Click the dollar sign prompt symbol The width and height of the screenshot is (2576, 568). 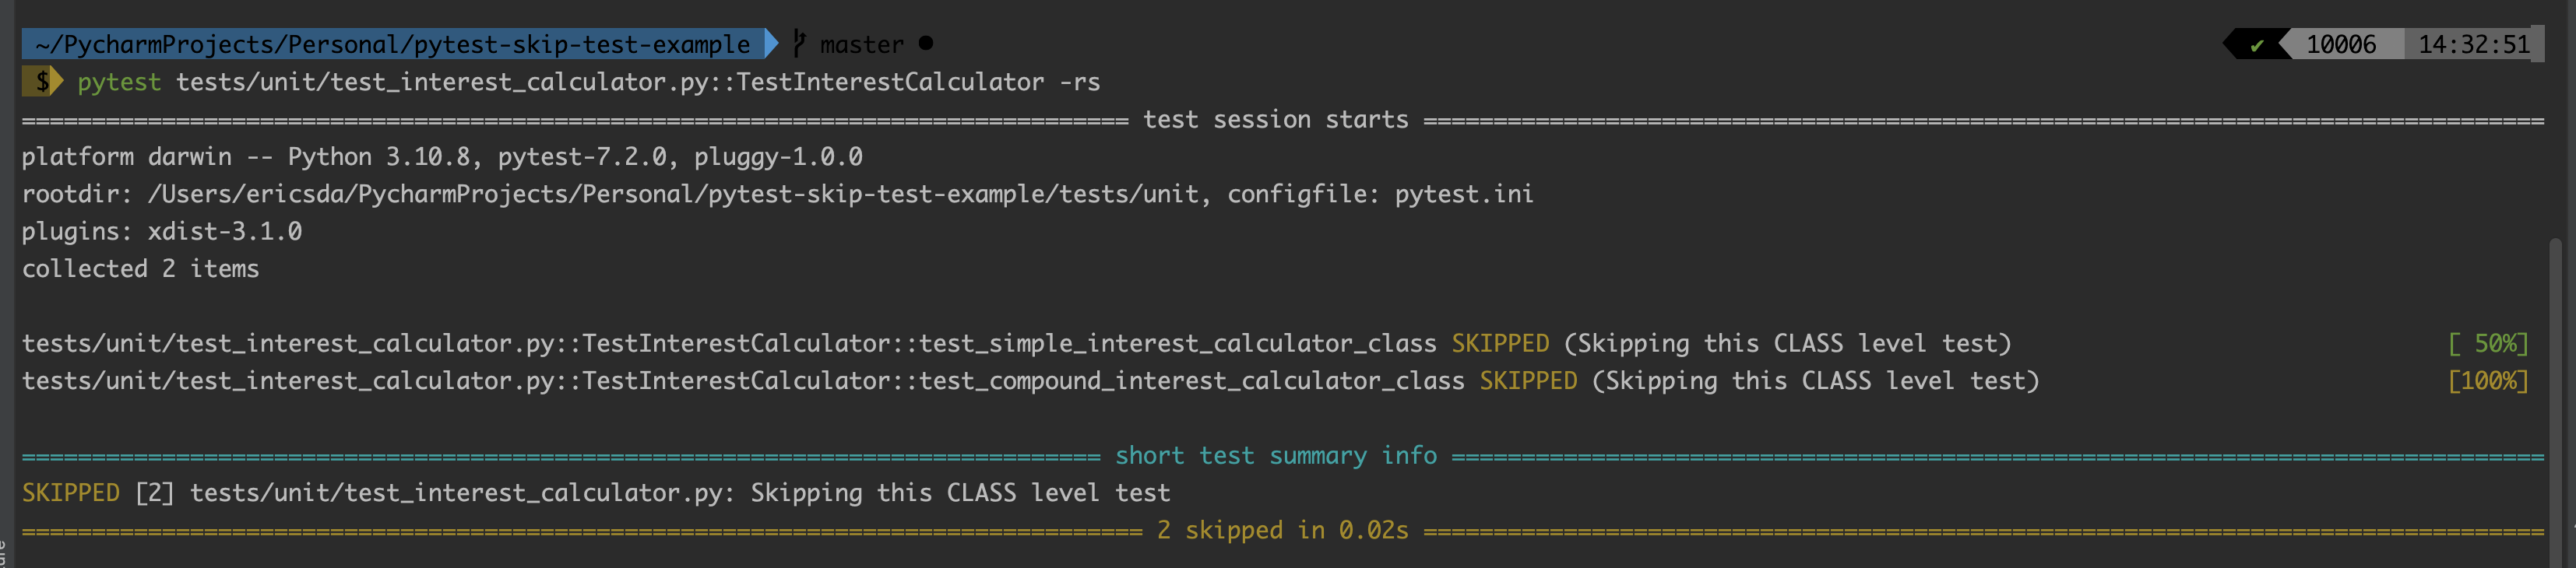pyautogui.click(x=42, y=81)
